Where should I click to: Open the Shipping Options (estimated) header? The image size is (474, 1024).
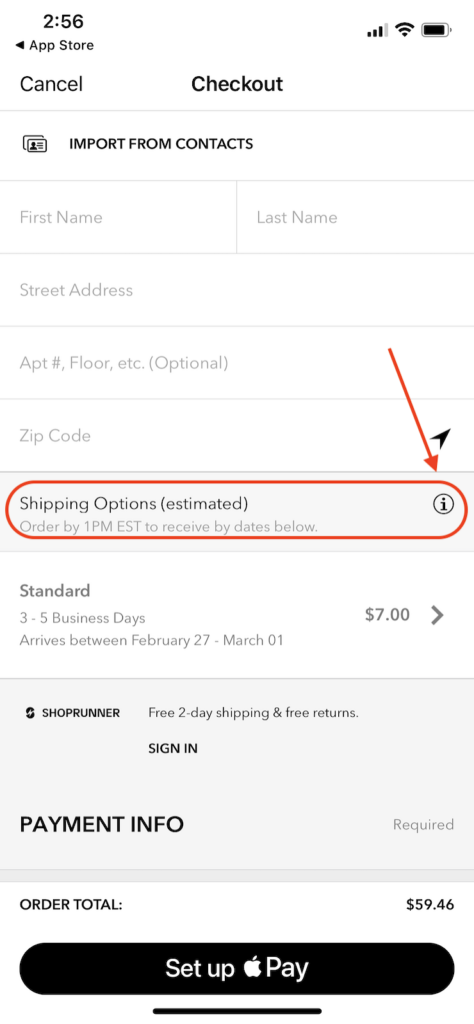[237, 511]
